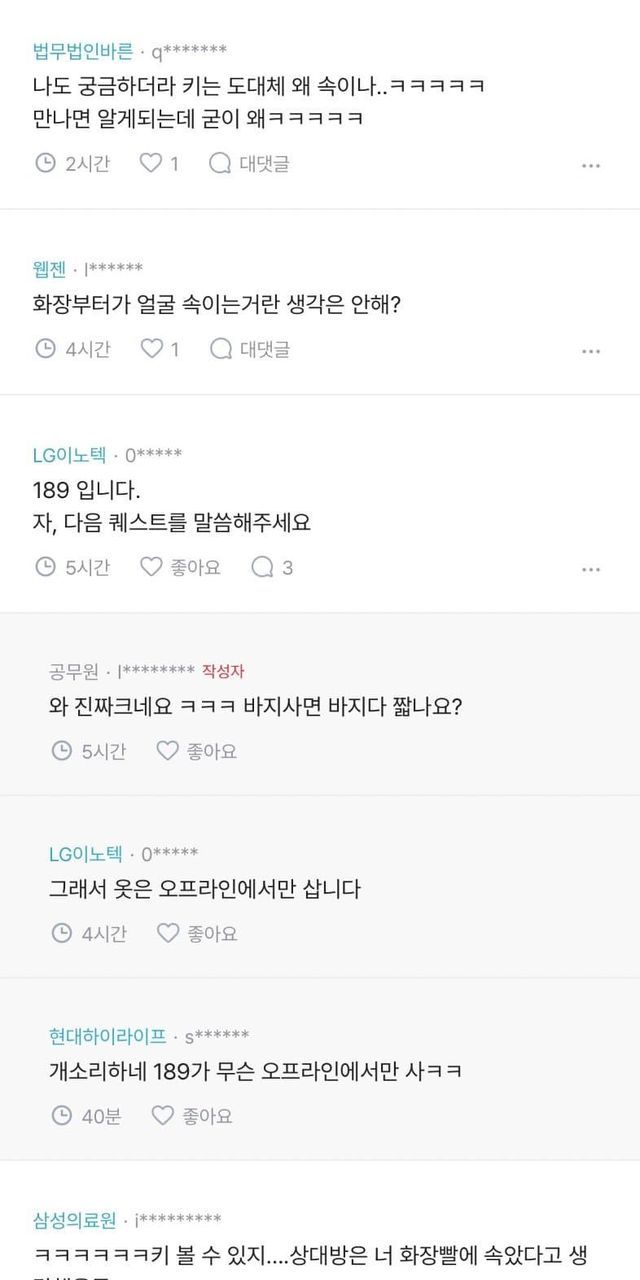Tap LG이노텍 company name on 189 comment
The width and height of the screenshot is (640, 1280).
(x=69, y=454)
